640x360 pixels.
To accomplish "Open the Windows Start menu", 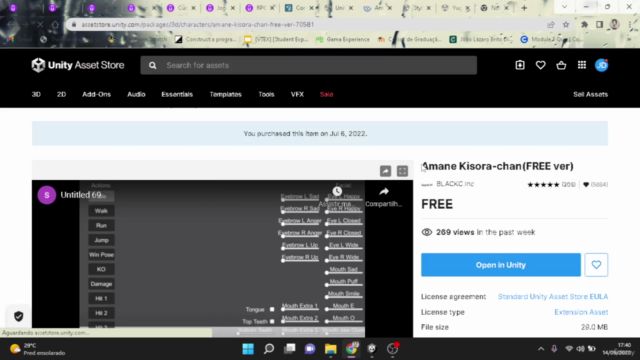I will [x=248, y=349].
